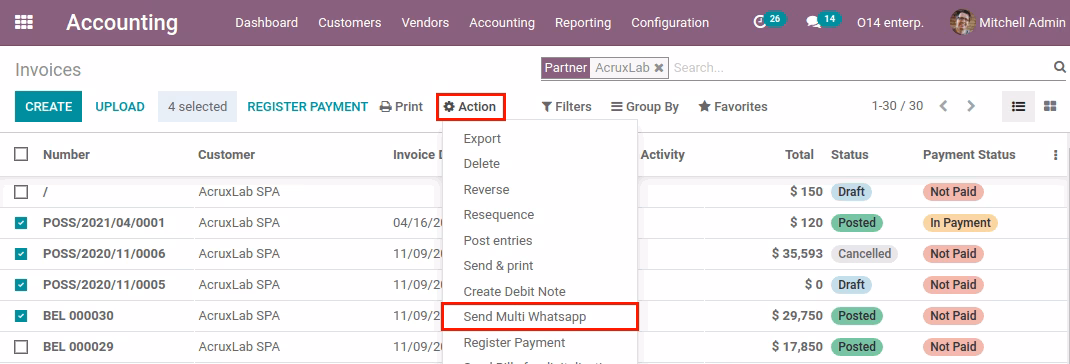Click REGISTER PAYMENT toolbar button
Screen dimensions: 1070x364
point(308,107)
